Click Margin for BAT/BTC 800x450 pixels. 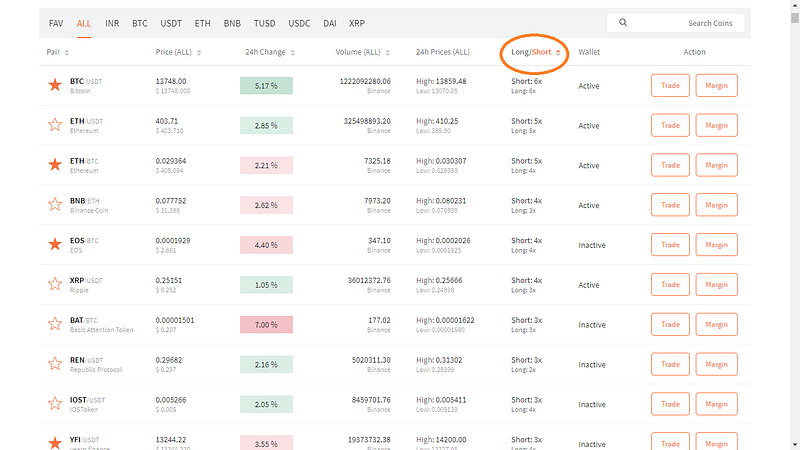click(716, 324)
